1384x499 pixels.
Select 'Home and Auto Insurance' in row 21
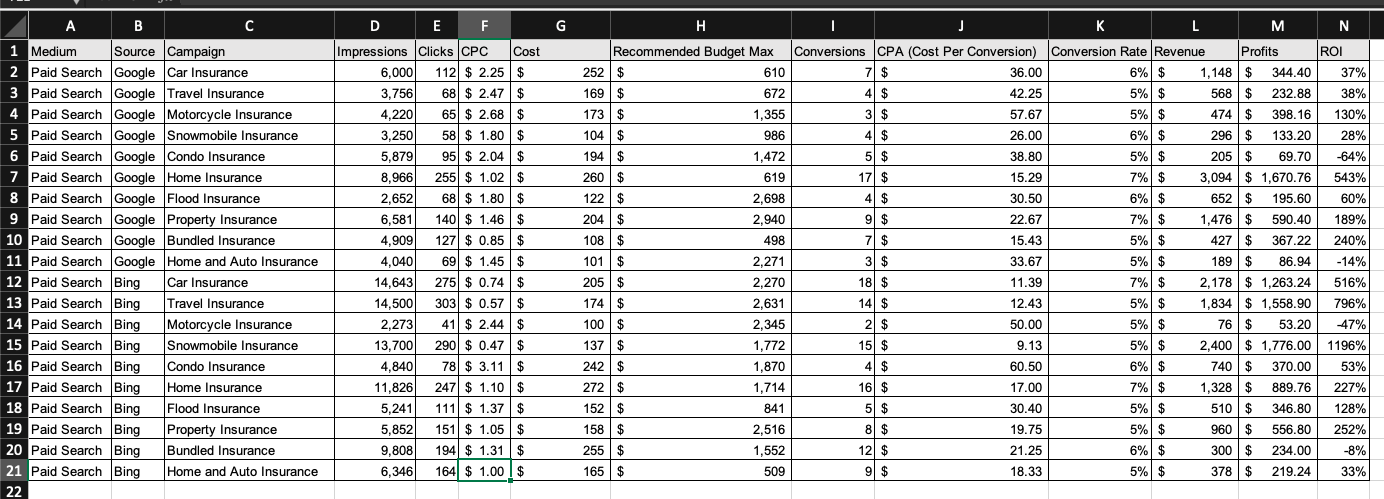pos(249,471)
